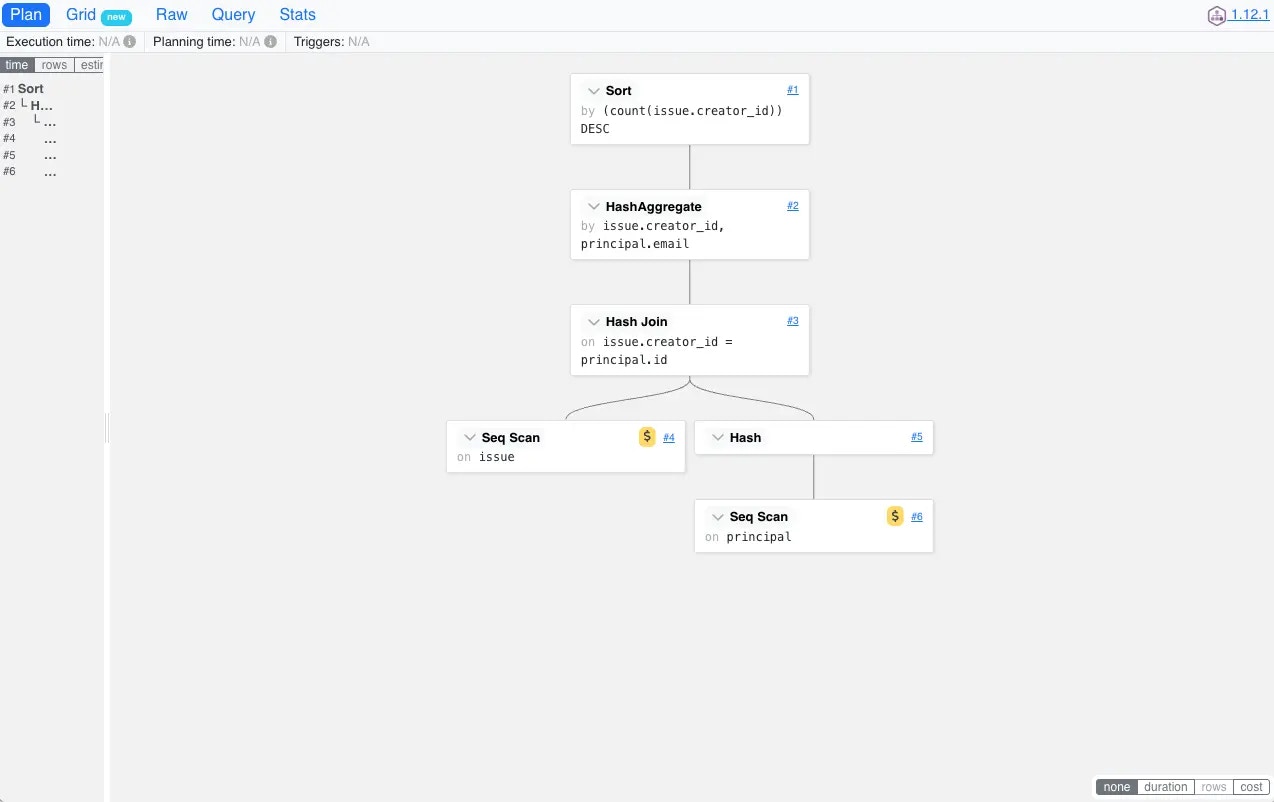Click the cost badge on Seq Scan issue

pos(647,437)
